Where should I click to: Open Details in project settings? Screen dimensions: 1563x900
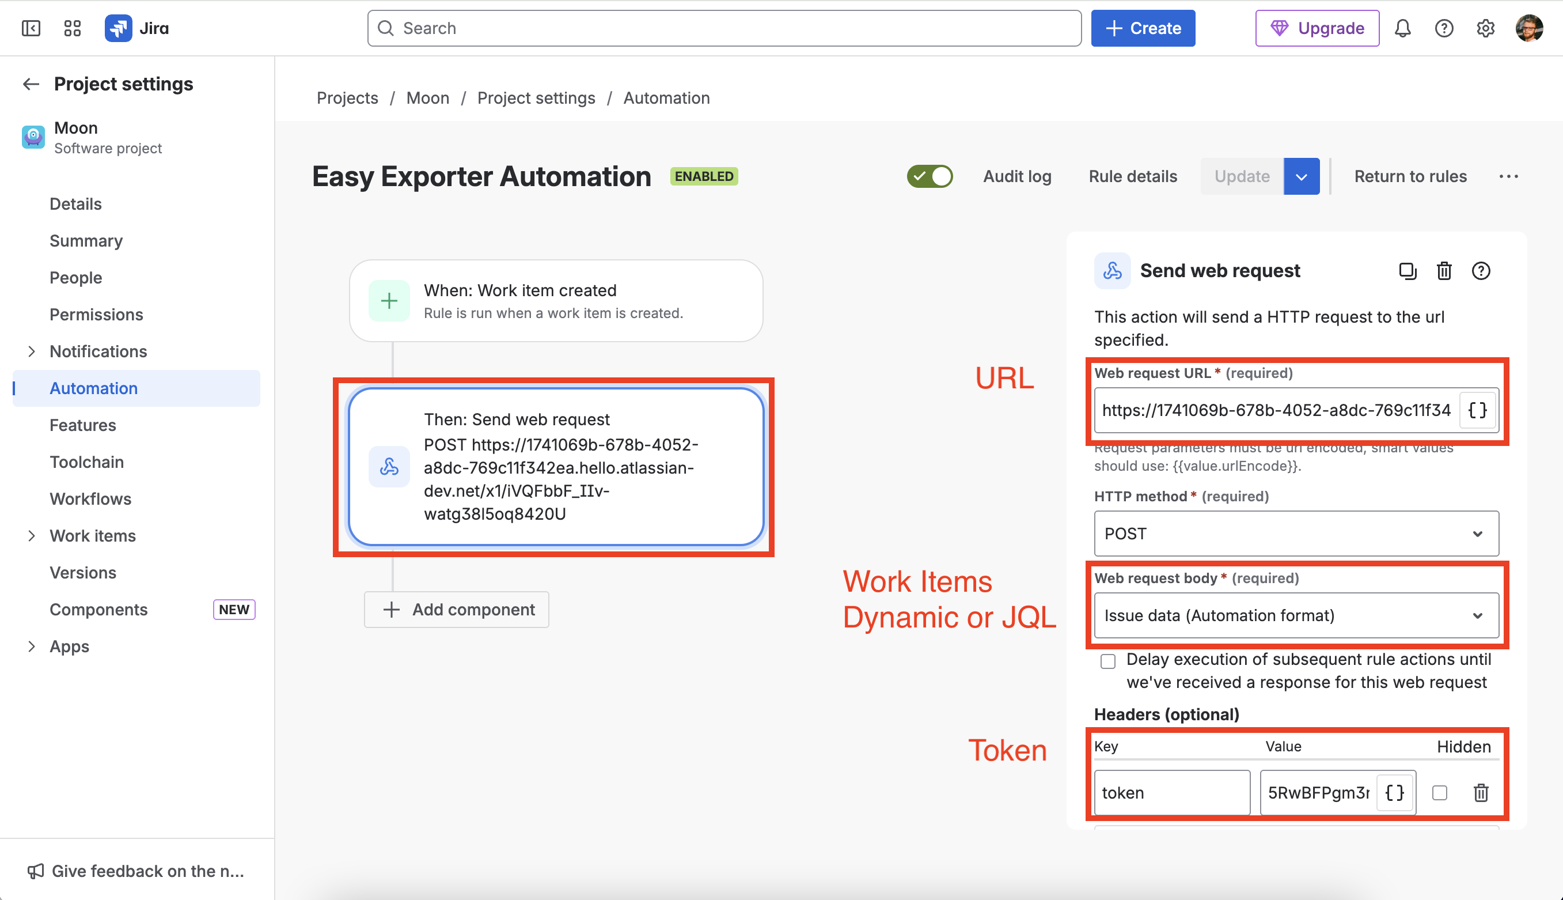(76, 204)
